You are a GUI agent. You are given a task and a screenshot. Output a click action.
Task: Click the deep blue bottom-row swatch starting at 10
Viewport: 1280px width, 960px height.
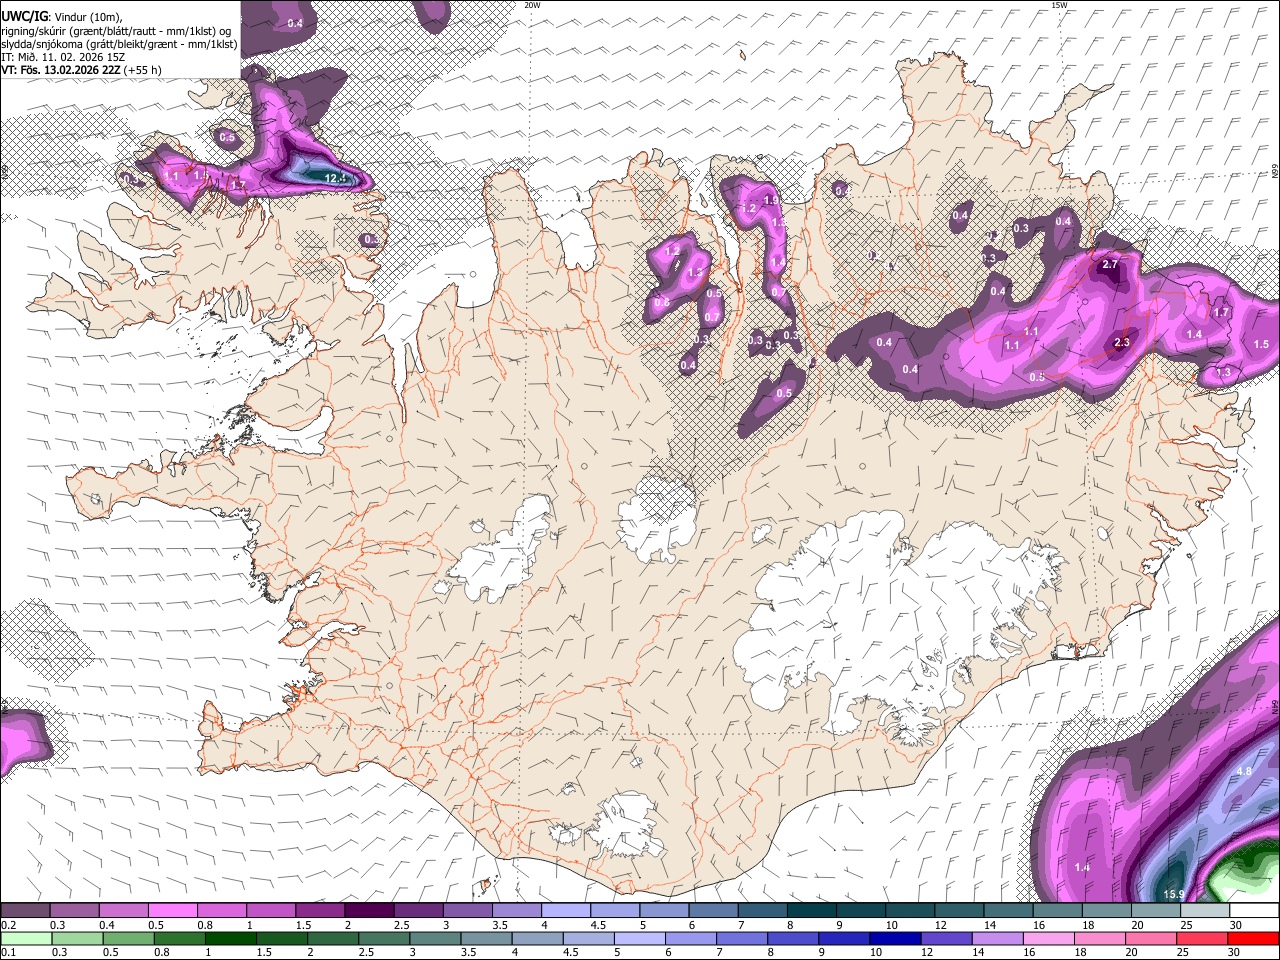896,939
